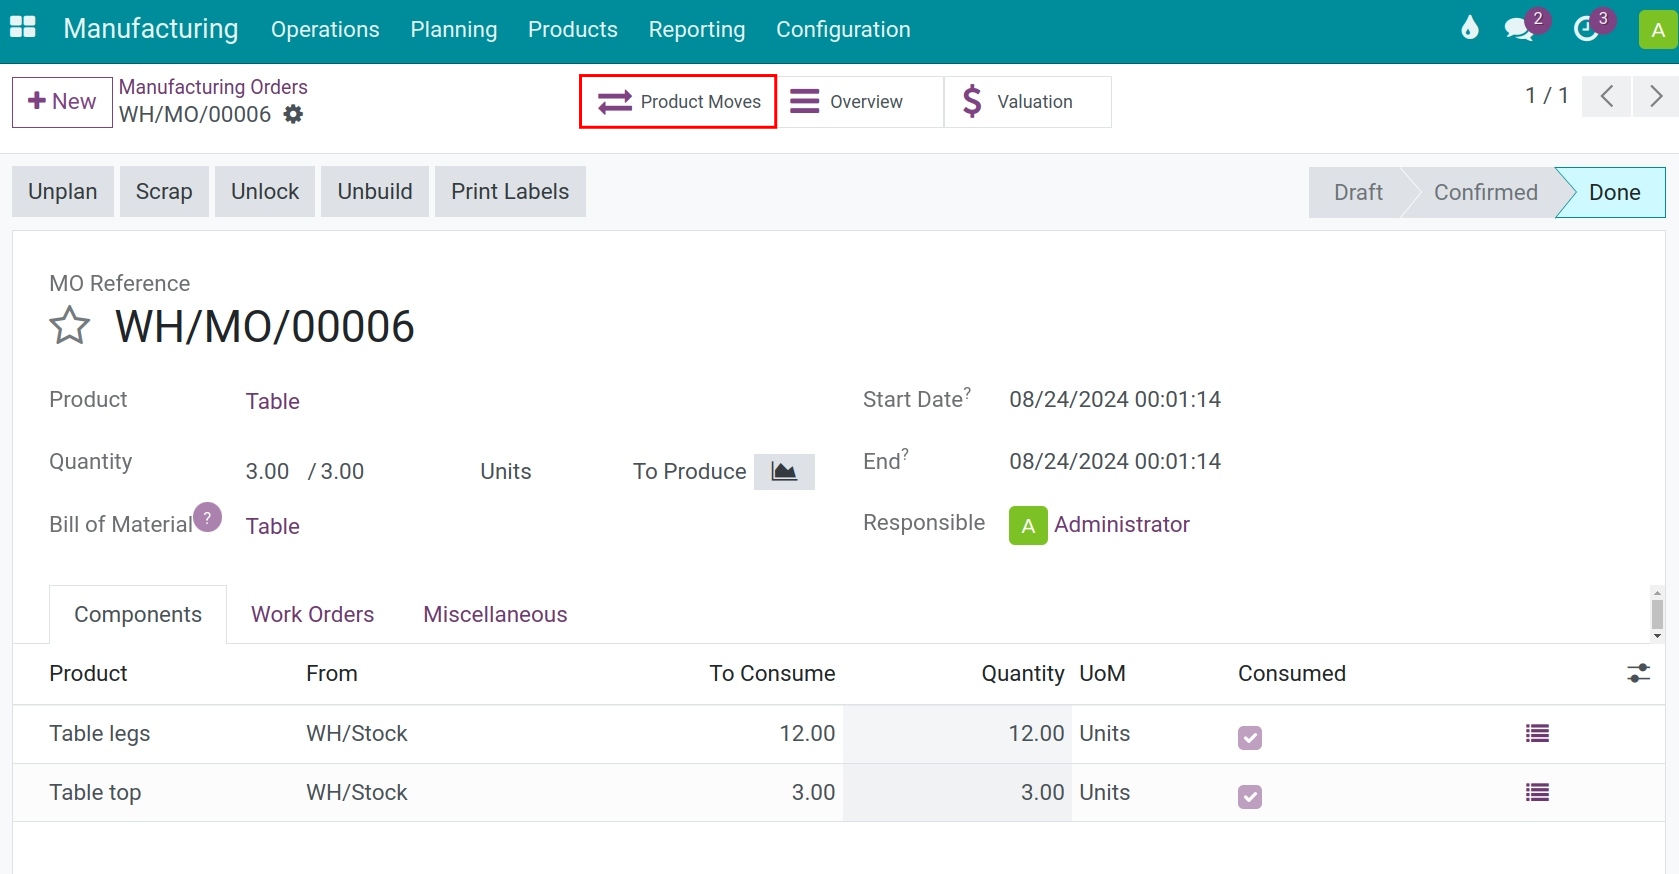The height and width of the screenshot is (874, 1679).
Task: Open the column settings adjust icon
Action: [x=1638, y=673]
